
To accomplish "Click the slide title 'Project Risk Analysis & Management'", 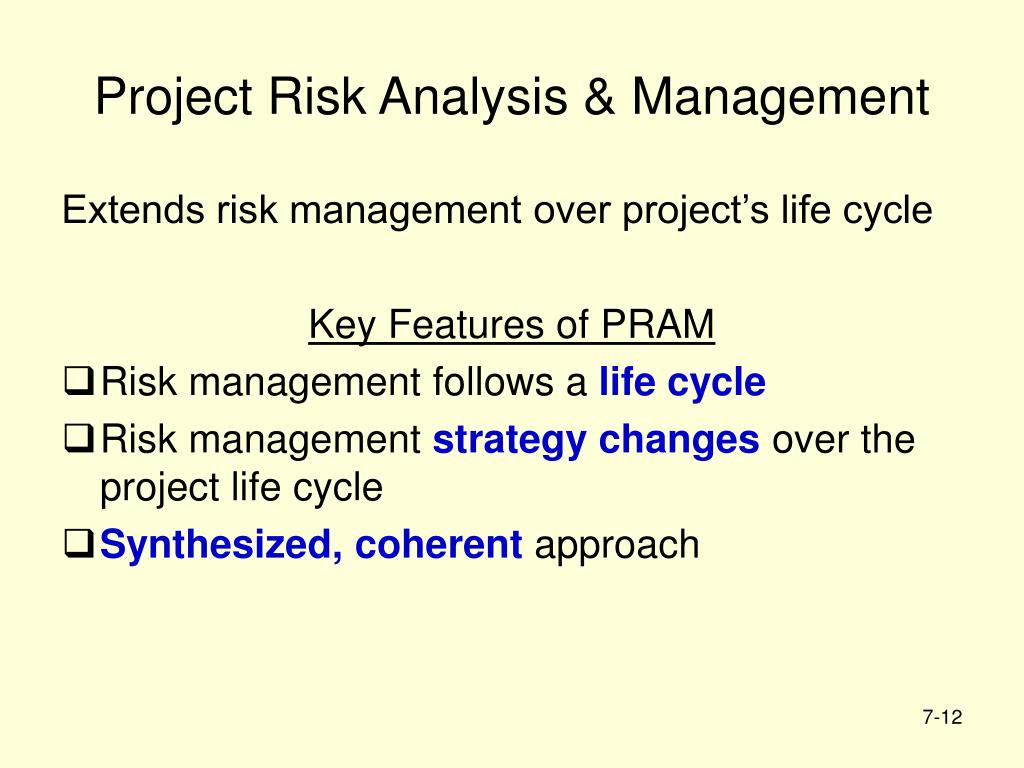I will [x=512, y=98].
